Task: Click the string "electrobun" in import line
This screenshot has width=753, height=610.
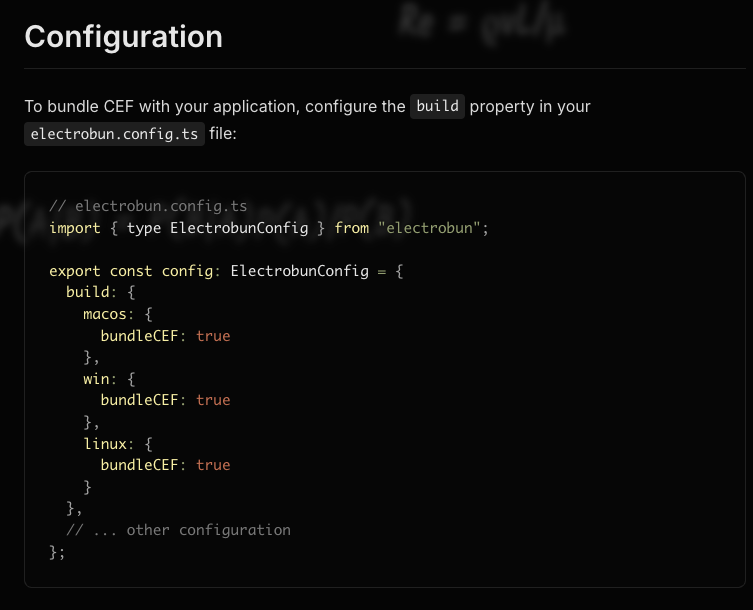Action: pyautogui.click(x=429, y=228)
